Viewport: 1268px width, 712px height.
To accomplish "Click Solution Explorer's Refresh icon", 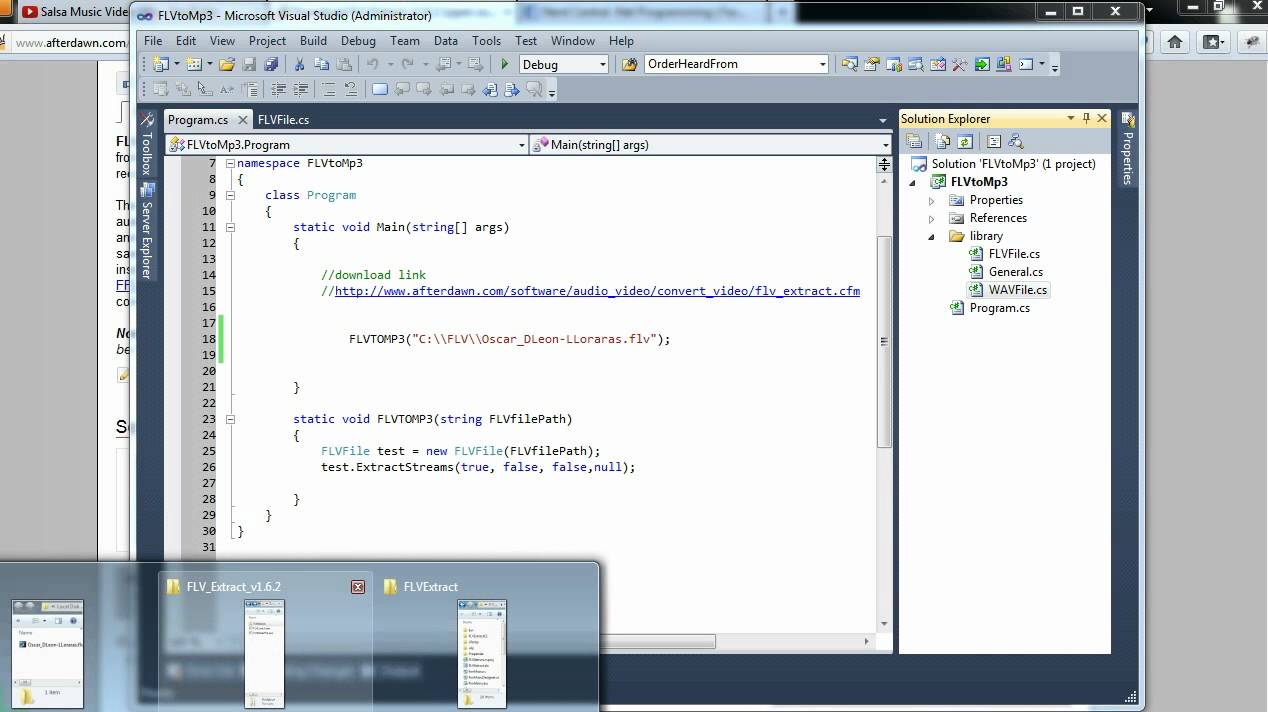I will (965, 142).
